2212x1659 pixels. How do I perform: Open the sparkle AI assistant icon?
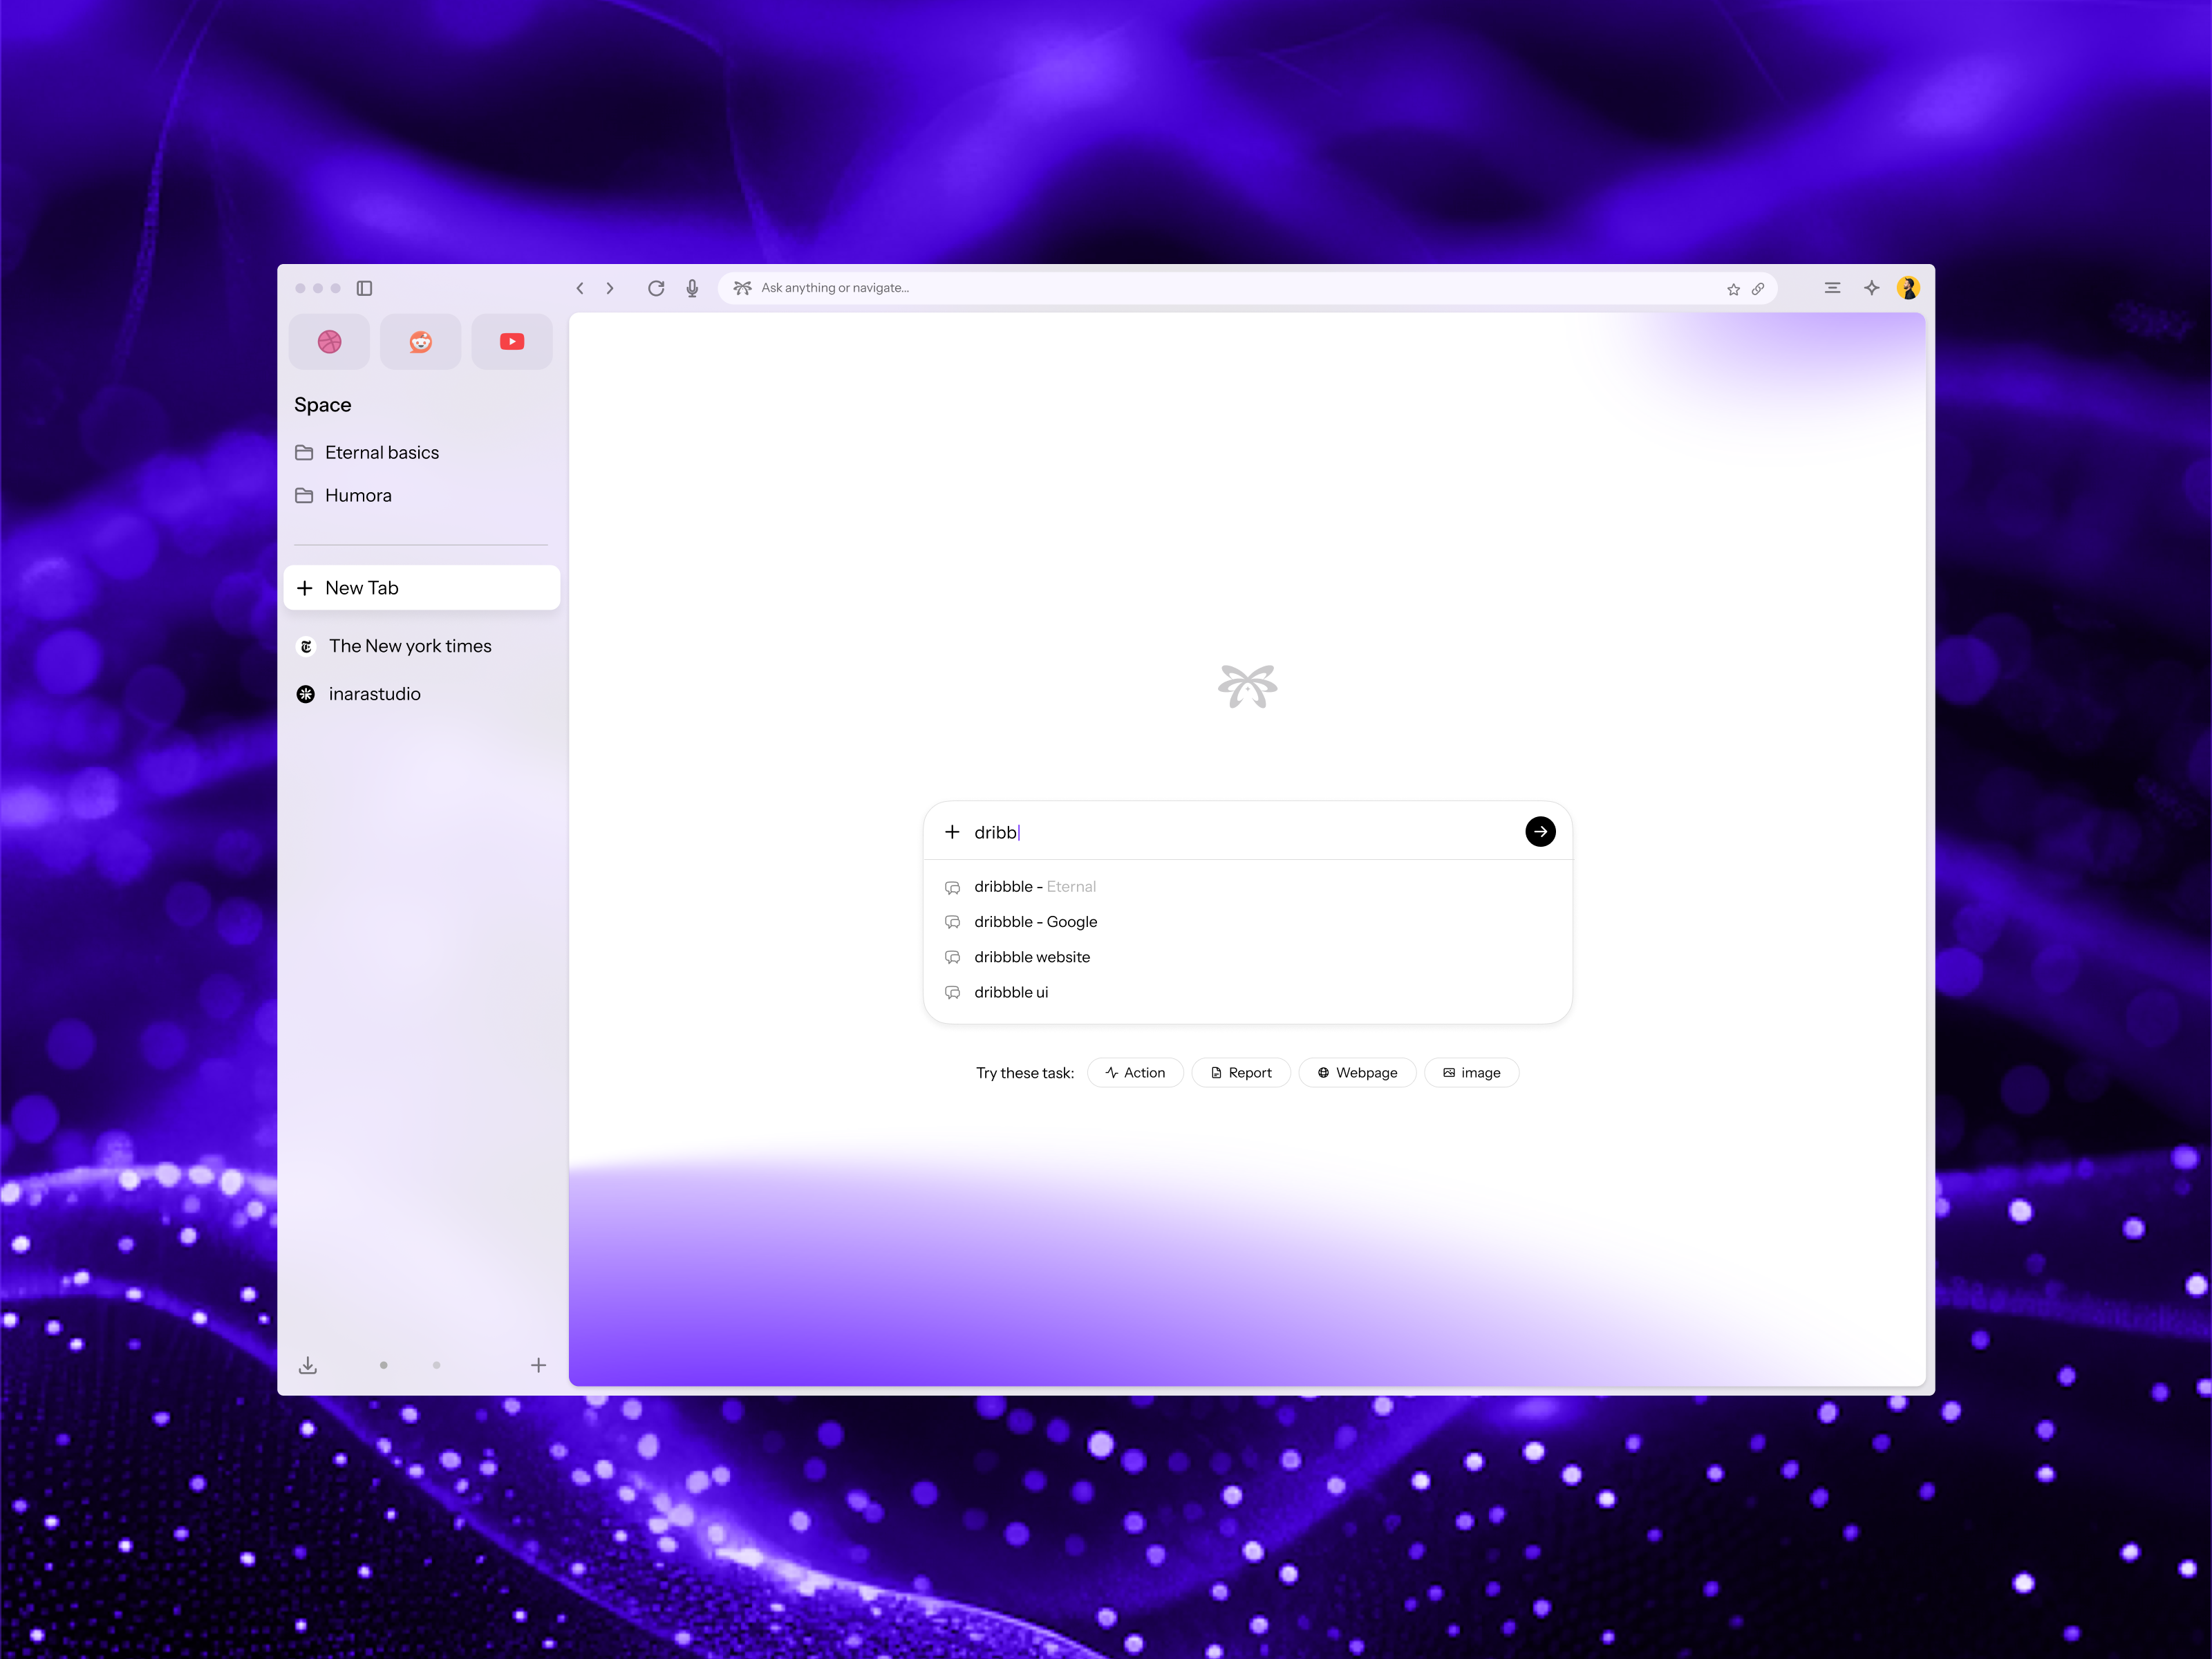click(x=1871, y=288)
